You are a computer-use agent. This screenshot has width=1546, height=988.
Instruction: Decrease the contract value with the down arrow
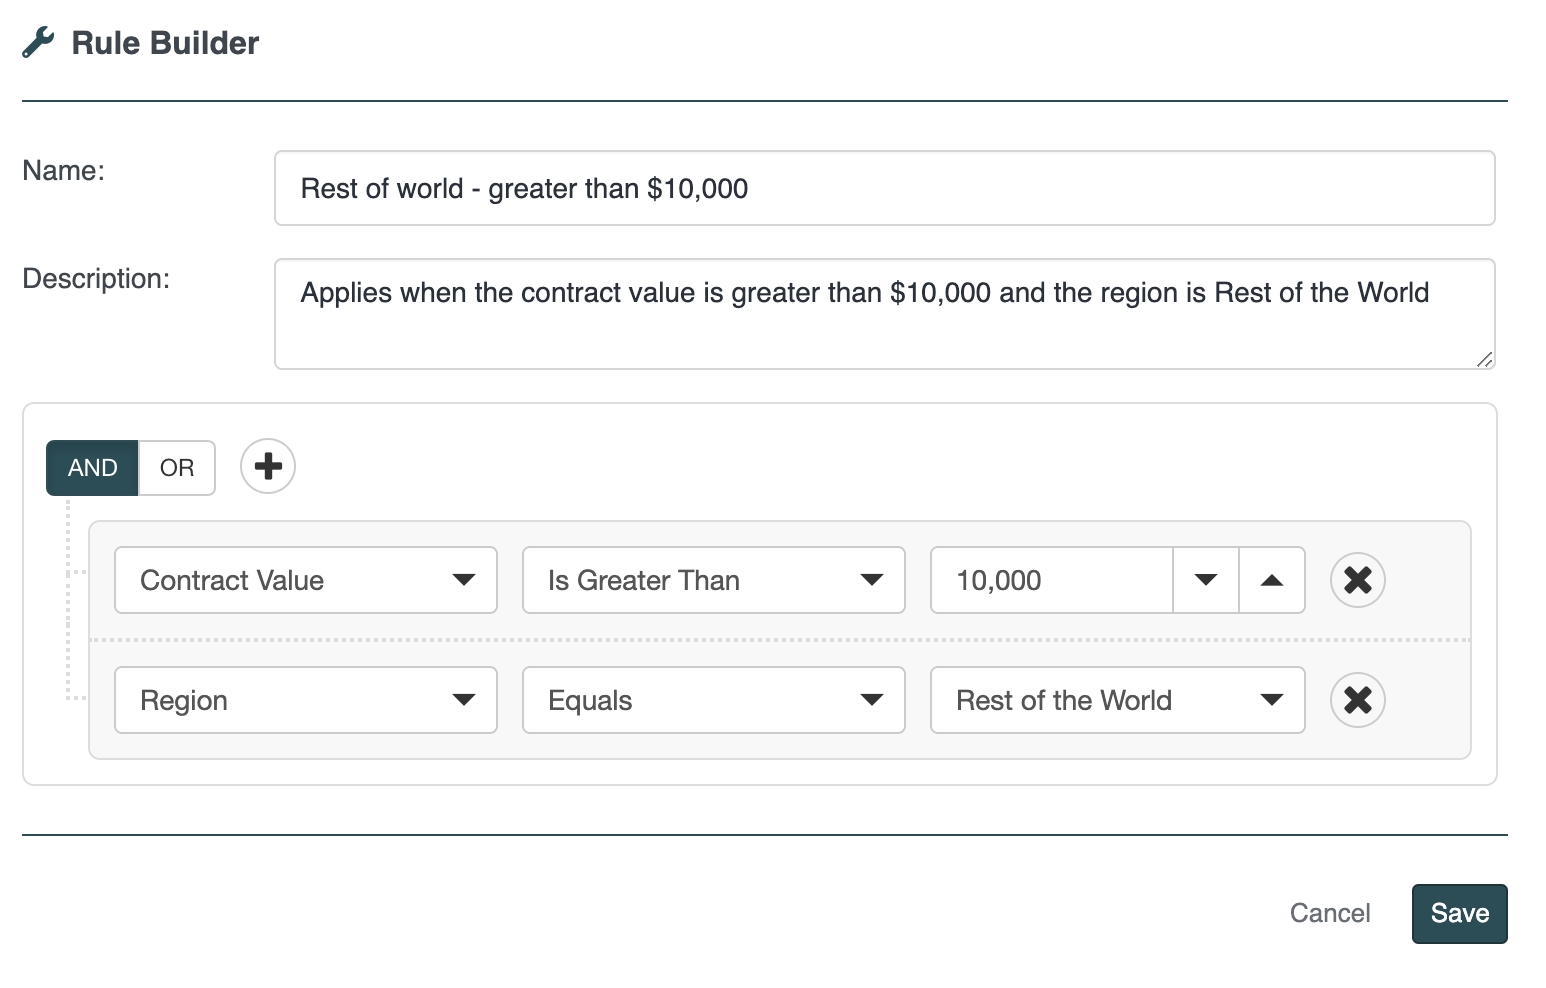point(1206,580)
